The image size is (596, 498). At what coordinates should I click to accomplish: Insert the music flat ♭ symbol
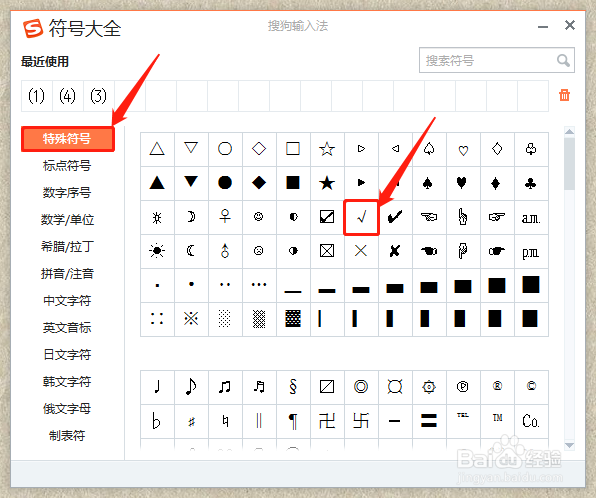[157, 421]
